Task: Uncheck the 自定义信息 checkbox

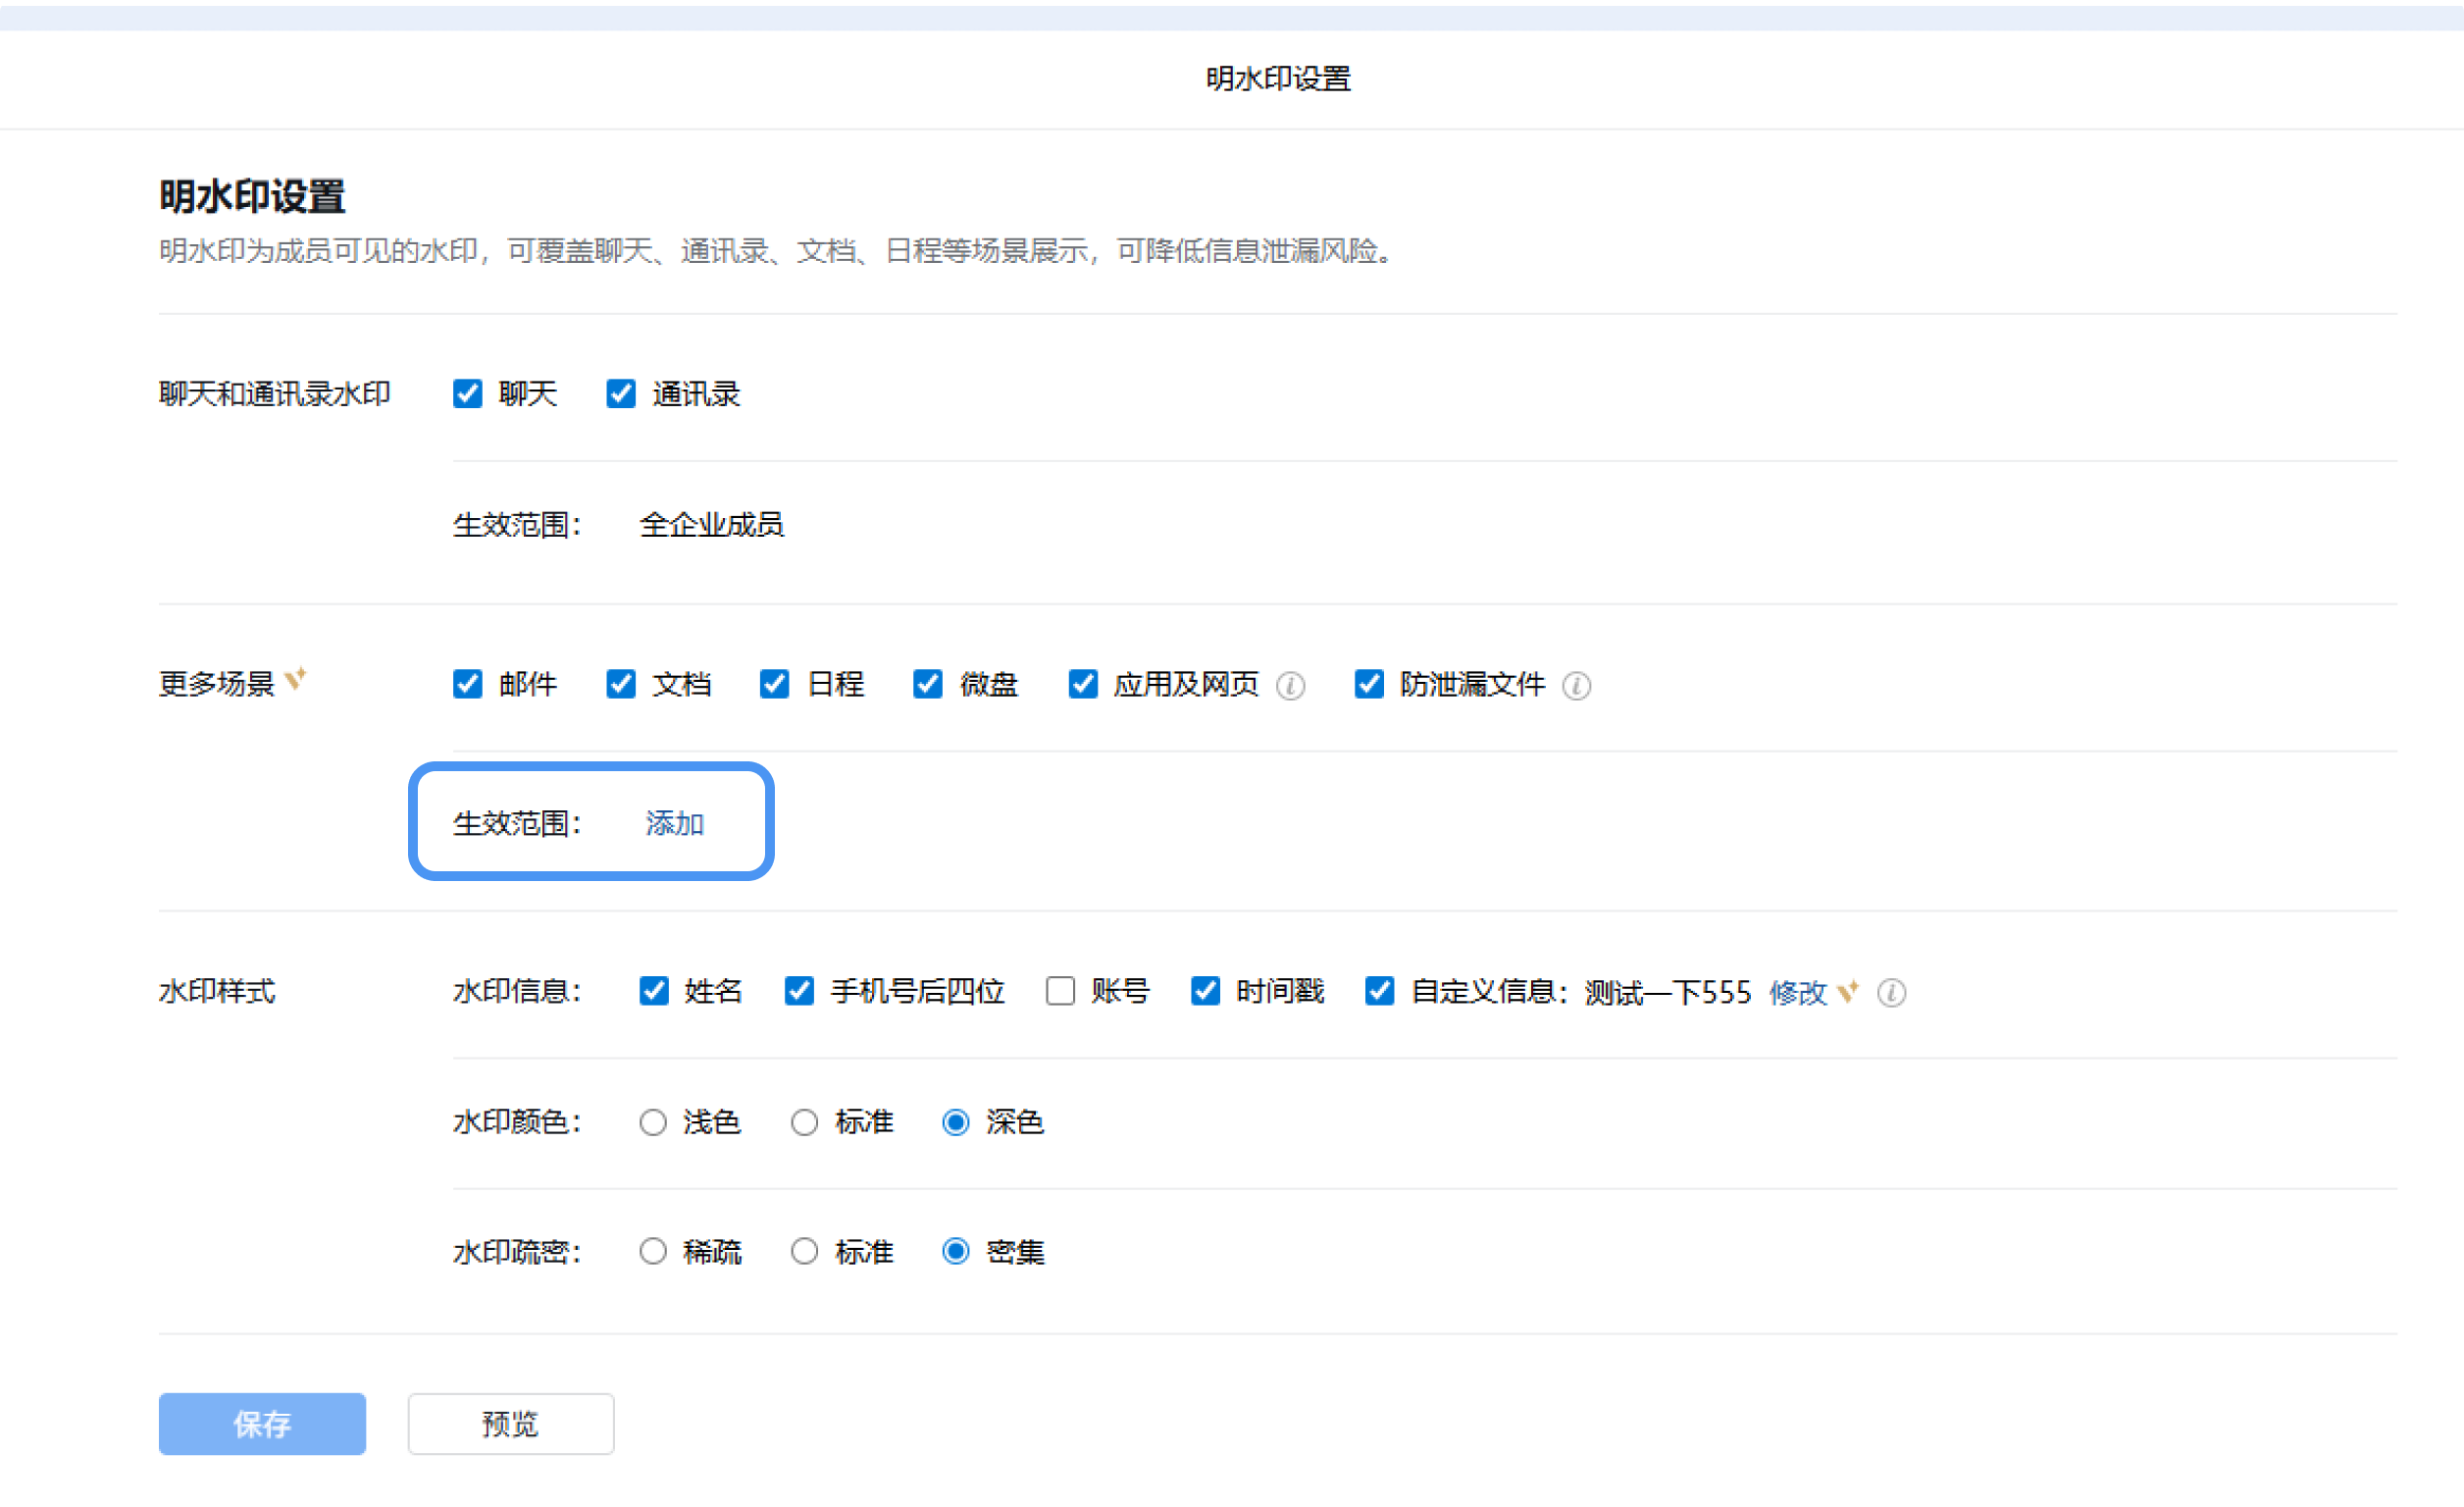Action: [1380, 991]
